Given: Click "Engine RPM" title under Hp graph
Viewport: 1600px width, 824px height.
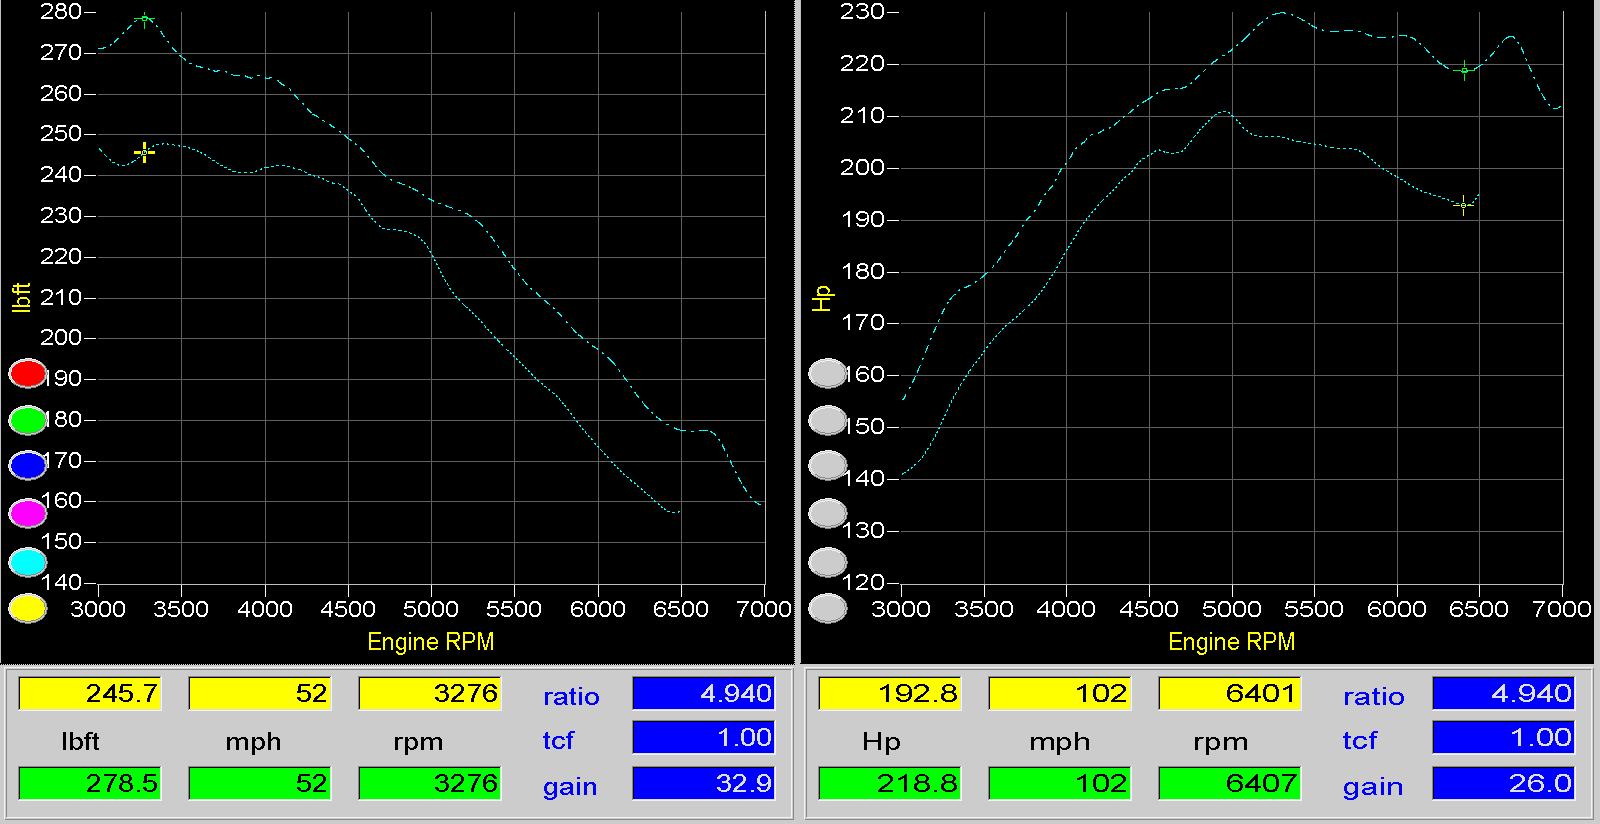Looking at the screenshot, I should 1231,641.
